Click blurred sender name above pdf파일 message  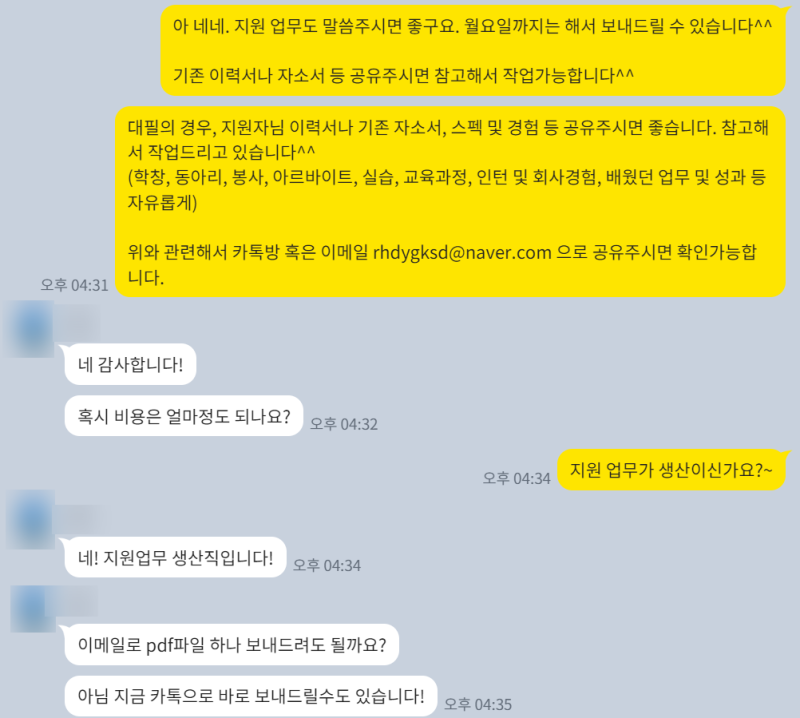pyautogui.click(x=77, y=601)
